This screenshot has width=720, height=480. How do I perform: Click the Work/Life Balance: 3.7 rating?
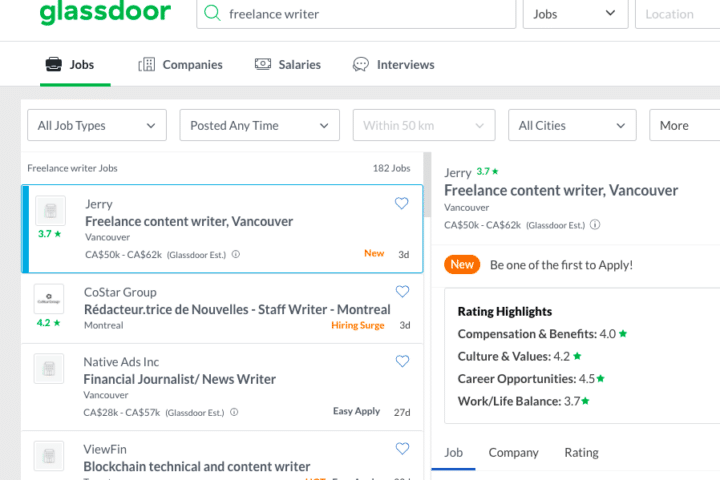(523, 401)
